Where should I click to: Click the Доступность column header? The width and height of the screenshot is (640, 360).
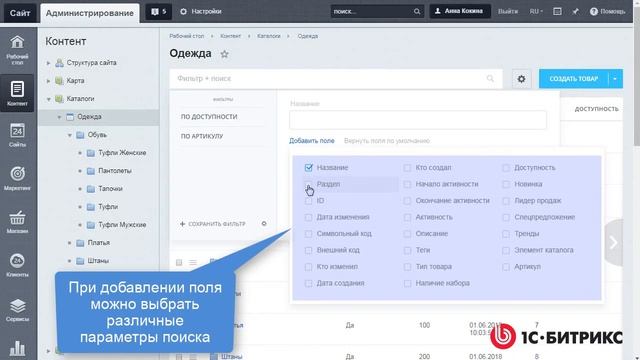pyautogui.click(x=596, y=109)
